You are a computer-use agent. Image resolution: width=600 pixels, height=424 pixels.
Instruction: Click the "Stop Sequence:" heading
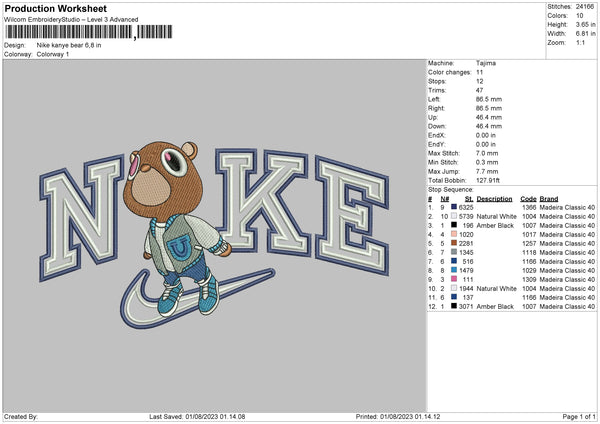(450, 190)
